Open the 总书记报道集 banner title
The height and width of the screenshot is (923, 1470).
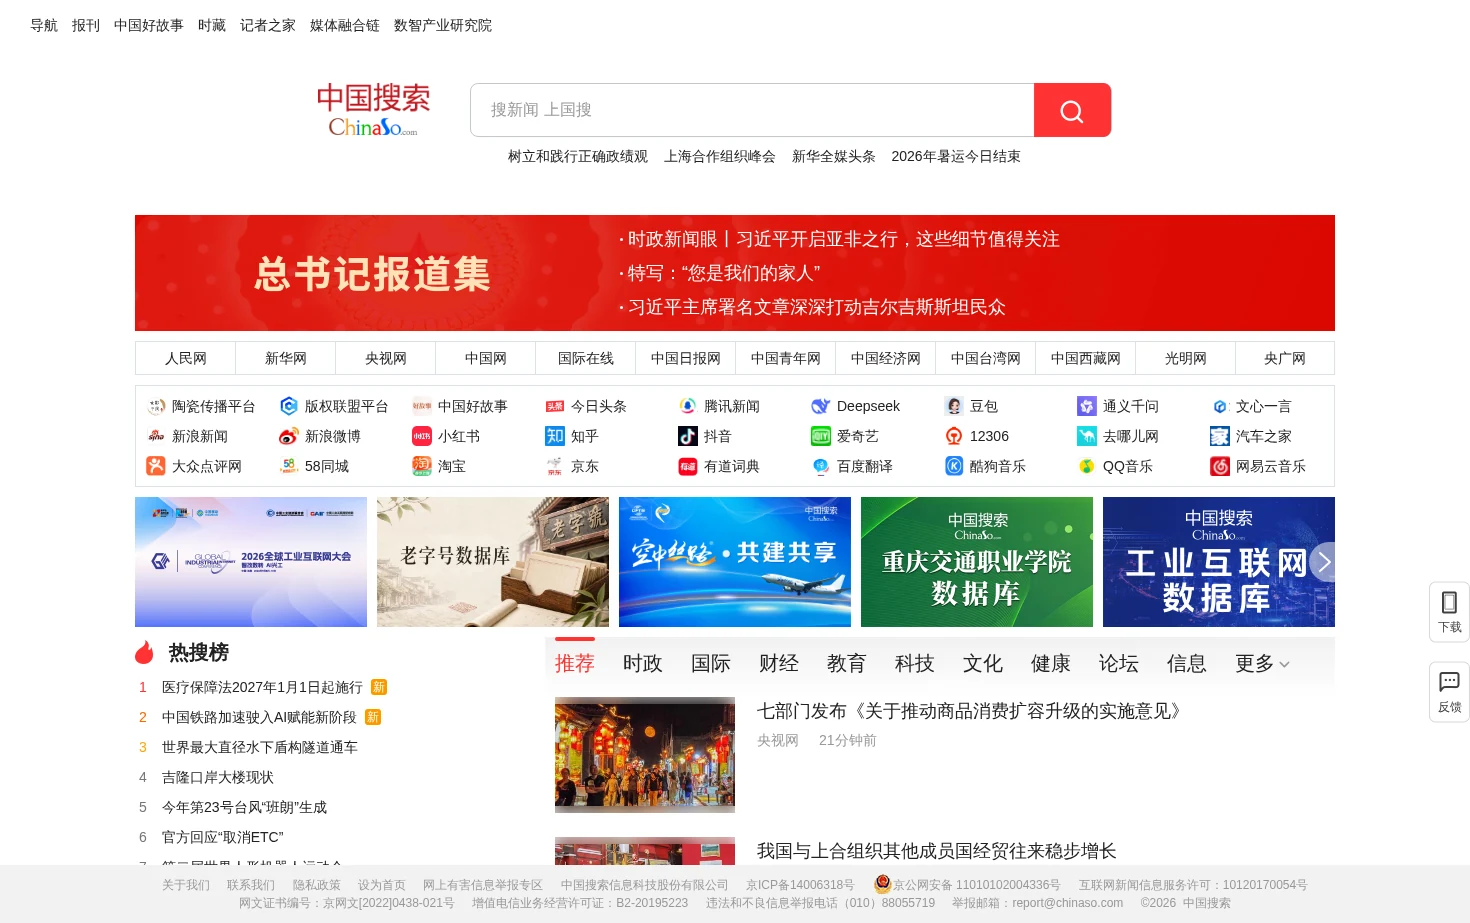click(373, 274)
